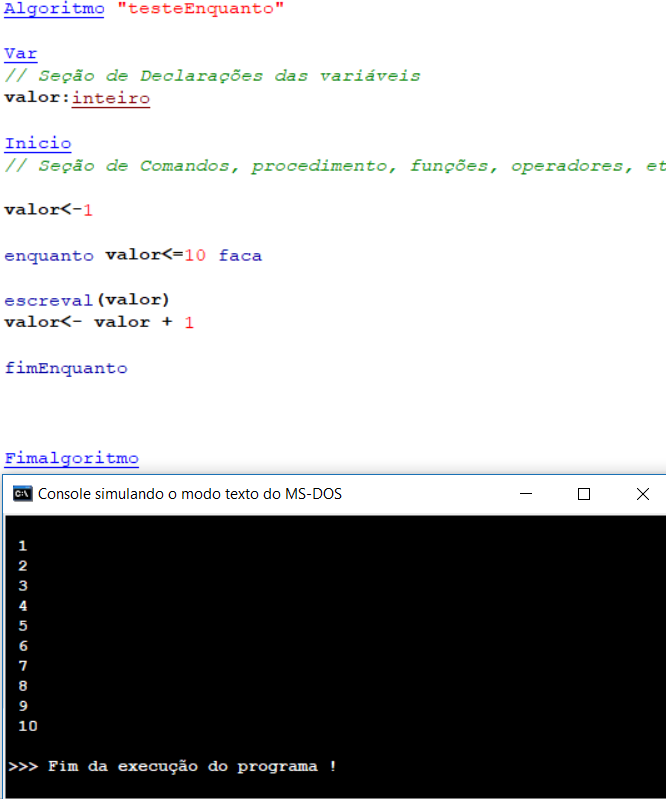Screen dimensions: 666x799
Task: Click the console title 'Console simulando o modo texto do MS-DOS'
Action: click(x=190, y=494)
